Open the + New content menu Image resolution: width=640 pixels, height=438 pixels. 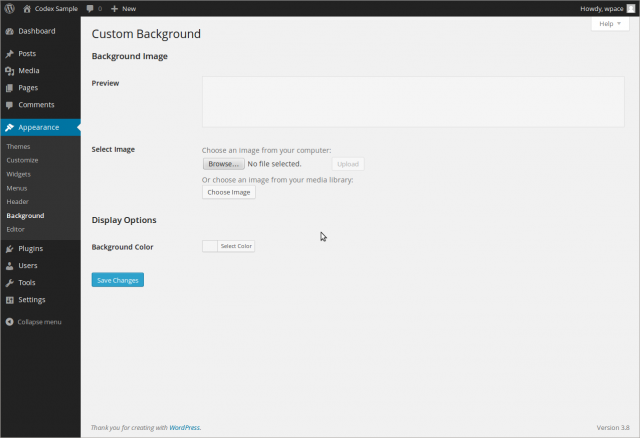pyautogui.click(x=123, y=8)
